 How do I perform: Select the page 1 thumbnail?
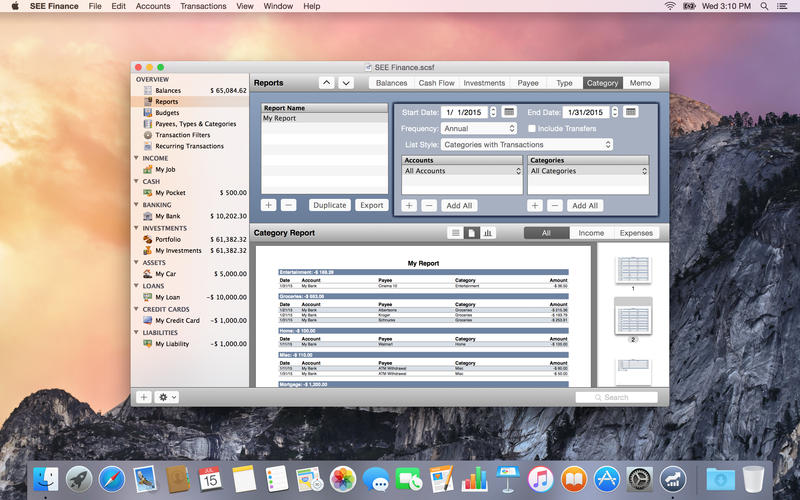point(632,268)
